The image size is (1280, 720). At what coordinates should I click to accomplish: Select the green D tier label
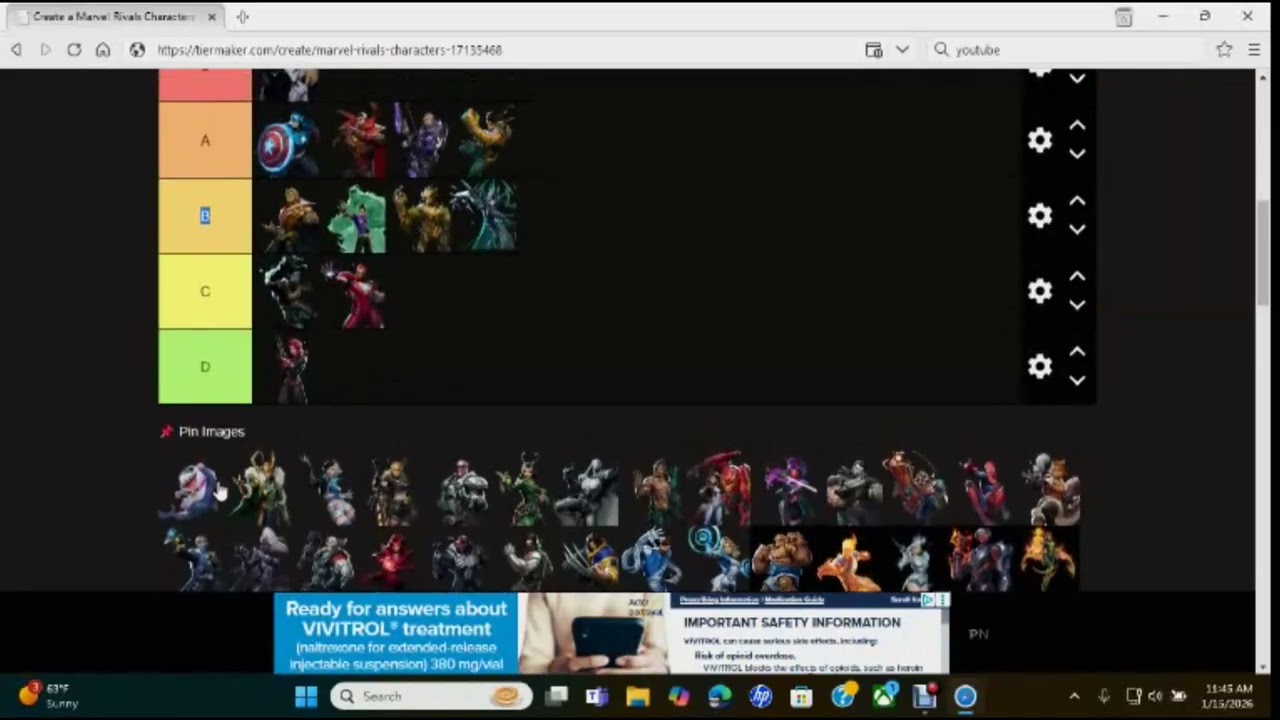tap(205, 366)
